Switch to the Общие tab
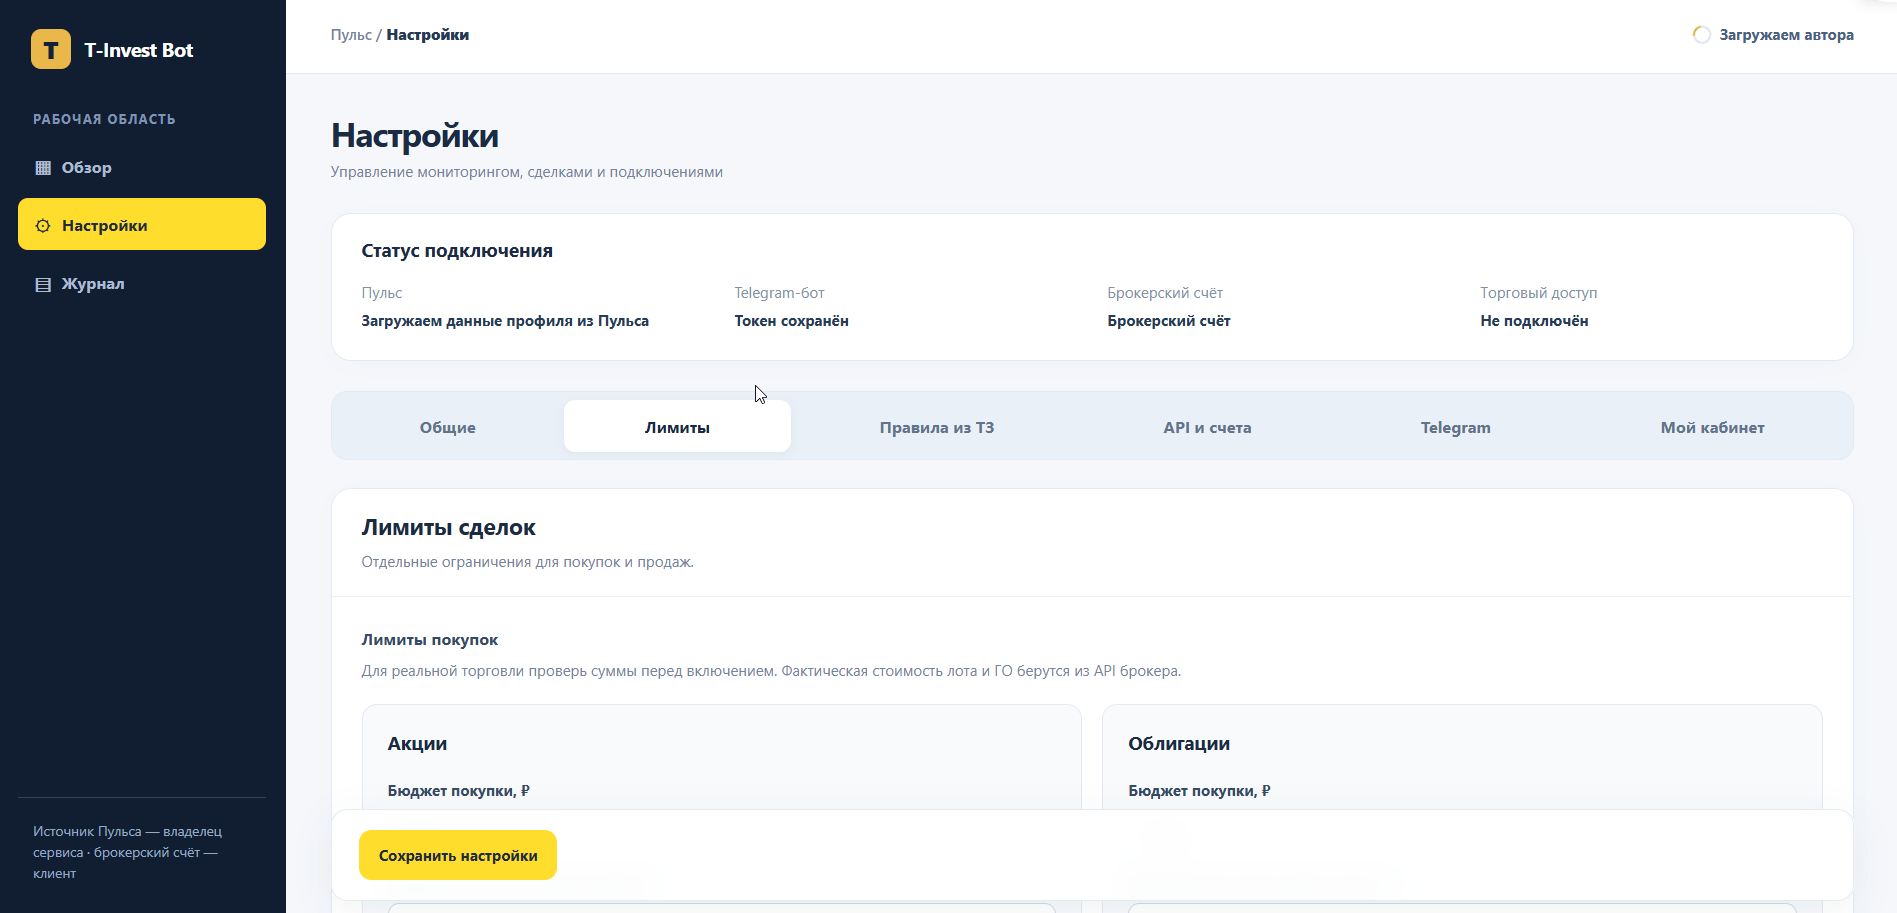The height and width of the screenshot is (913, 1897). (x=448, y=427)
